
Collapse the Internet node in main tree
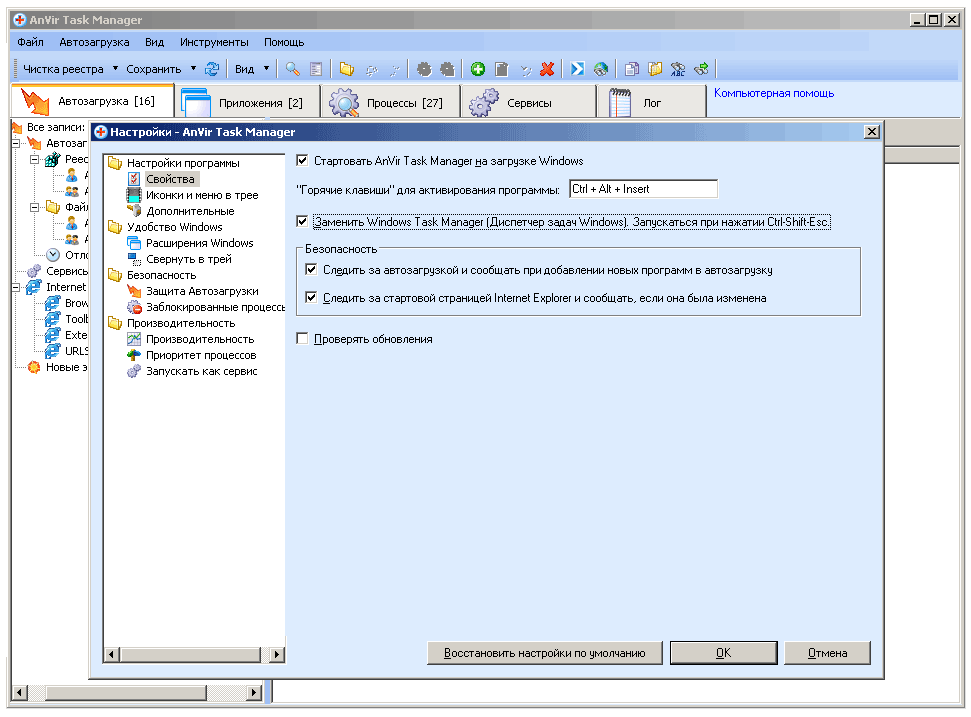(18, 287)
